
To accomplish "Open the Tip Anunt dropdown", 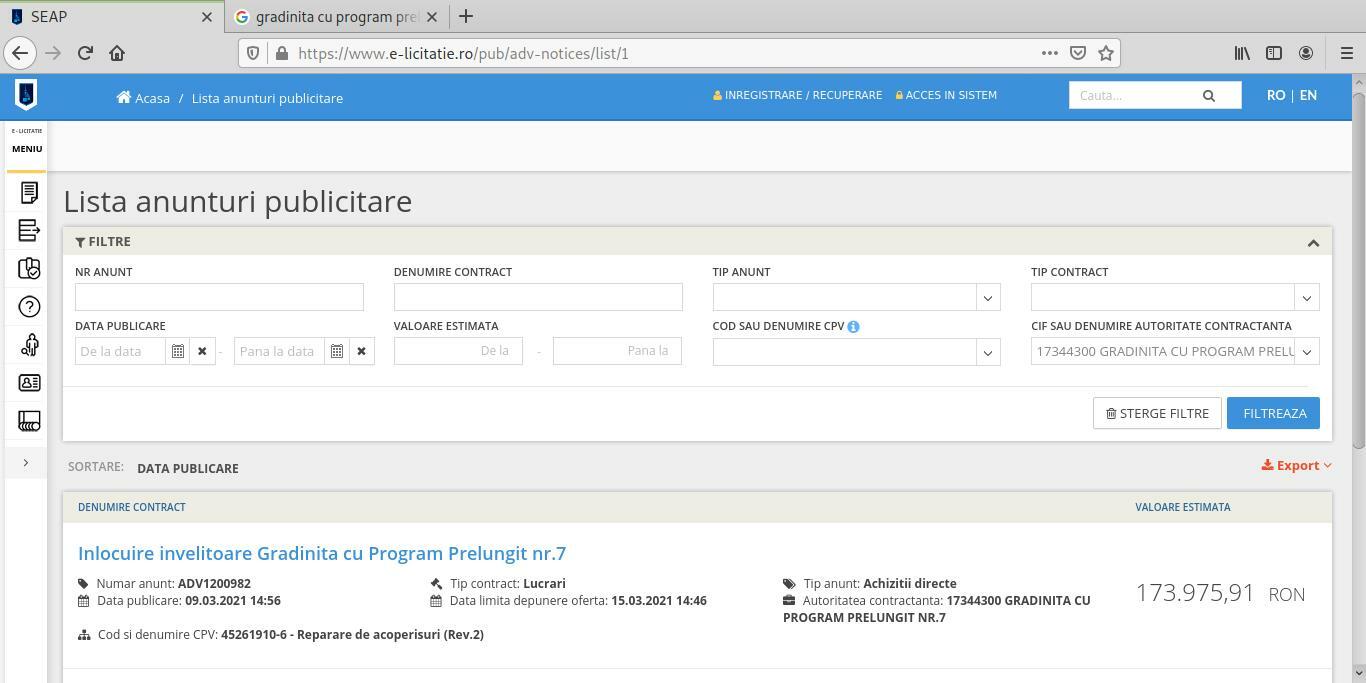I will (x=987, y=298).
